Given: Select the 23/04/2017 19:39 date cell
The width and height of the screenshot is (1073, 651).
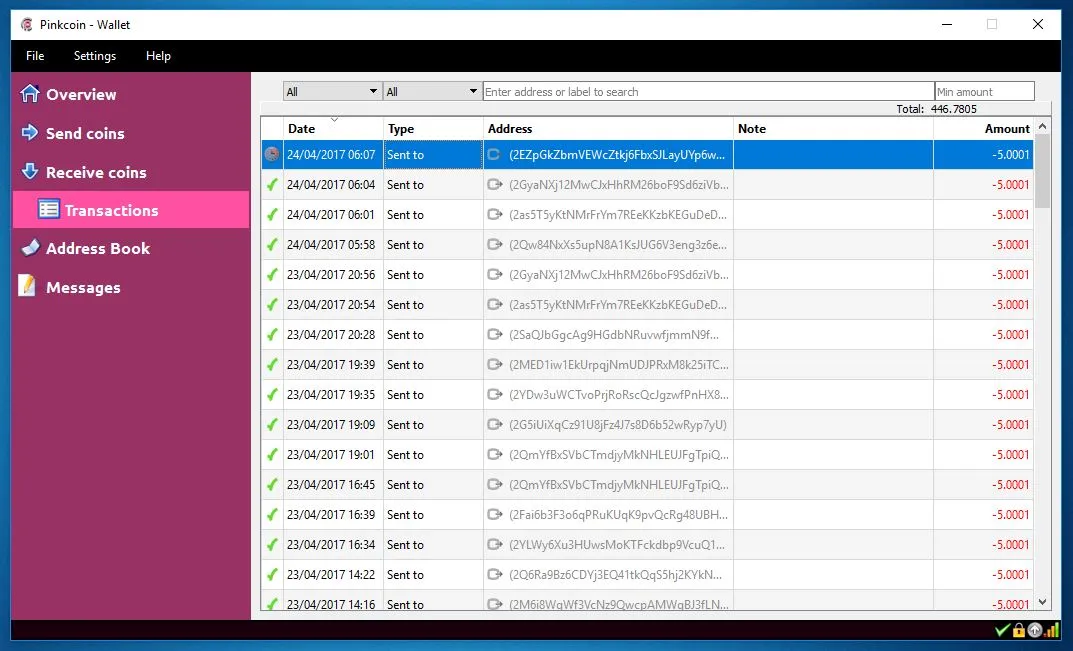Looking at the screenshot, I should coord(333,365).
